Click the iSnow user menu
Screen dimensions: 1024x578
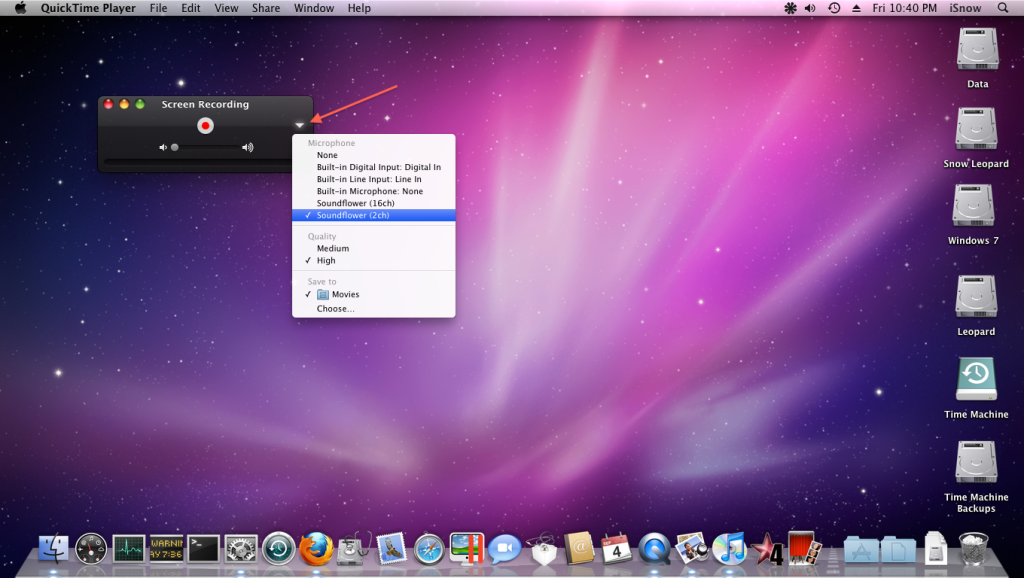click(965, 8)
